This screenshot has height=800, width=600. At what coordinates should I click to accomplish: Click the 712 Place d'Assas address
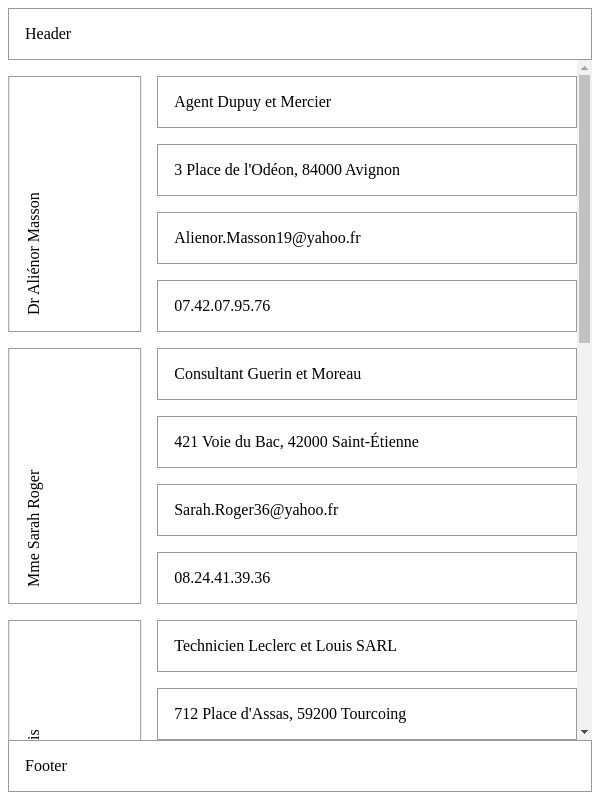pos(366,714)
